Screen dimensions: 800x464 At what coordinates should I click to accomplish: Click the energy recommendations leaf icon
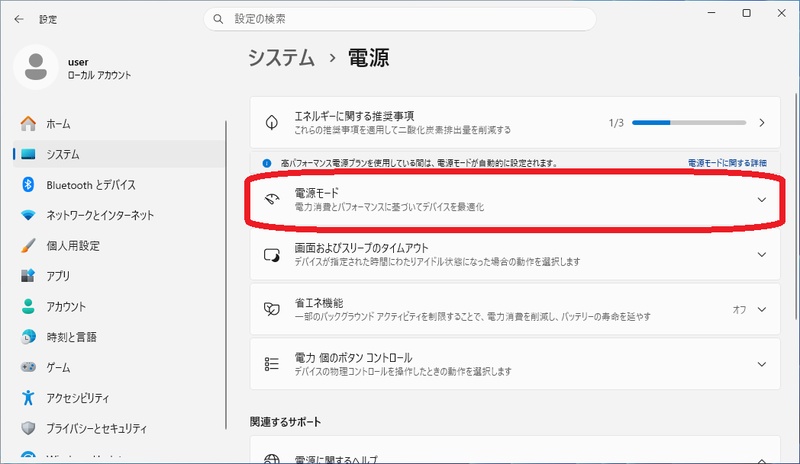(271, 123)
